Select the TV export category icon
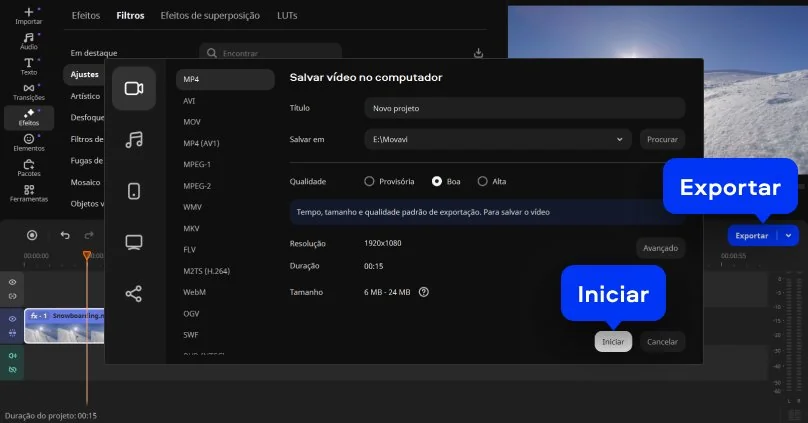Viewport: 808px width, 423px height. (134, 242)
